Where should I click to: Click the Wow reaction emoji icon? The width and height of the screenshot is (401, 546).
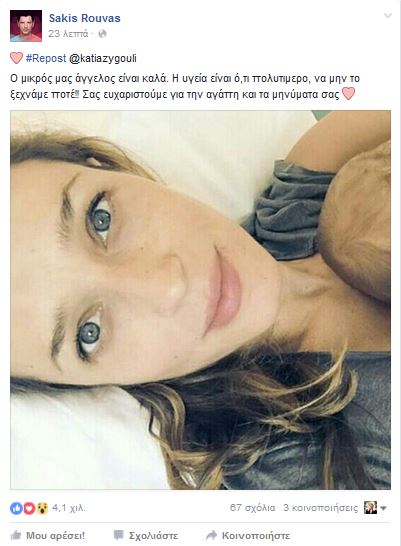pos(42,509)
